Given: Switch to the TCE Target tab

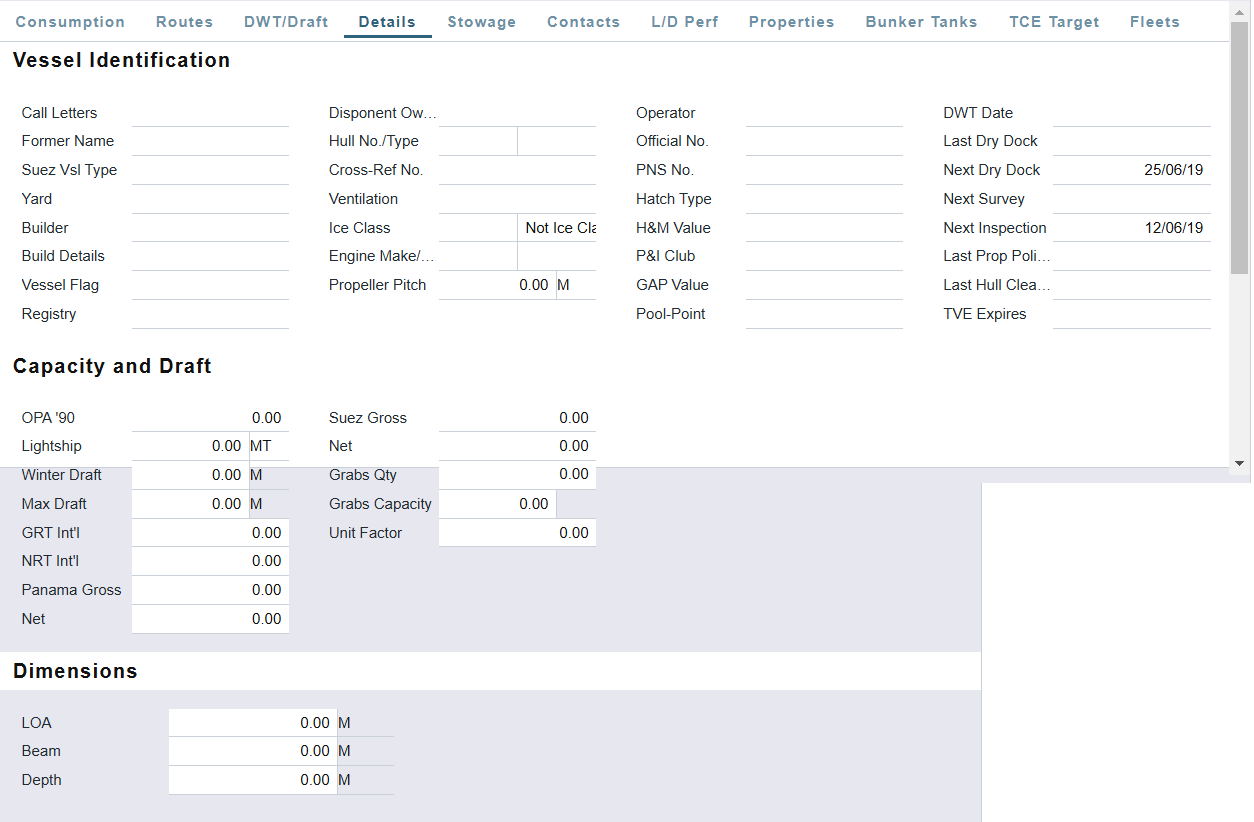Looking at the screenshot, I should pyautogui.click(x=1054, y=21).
